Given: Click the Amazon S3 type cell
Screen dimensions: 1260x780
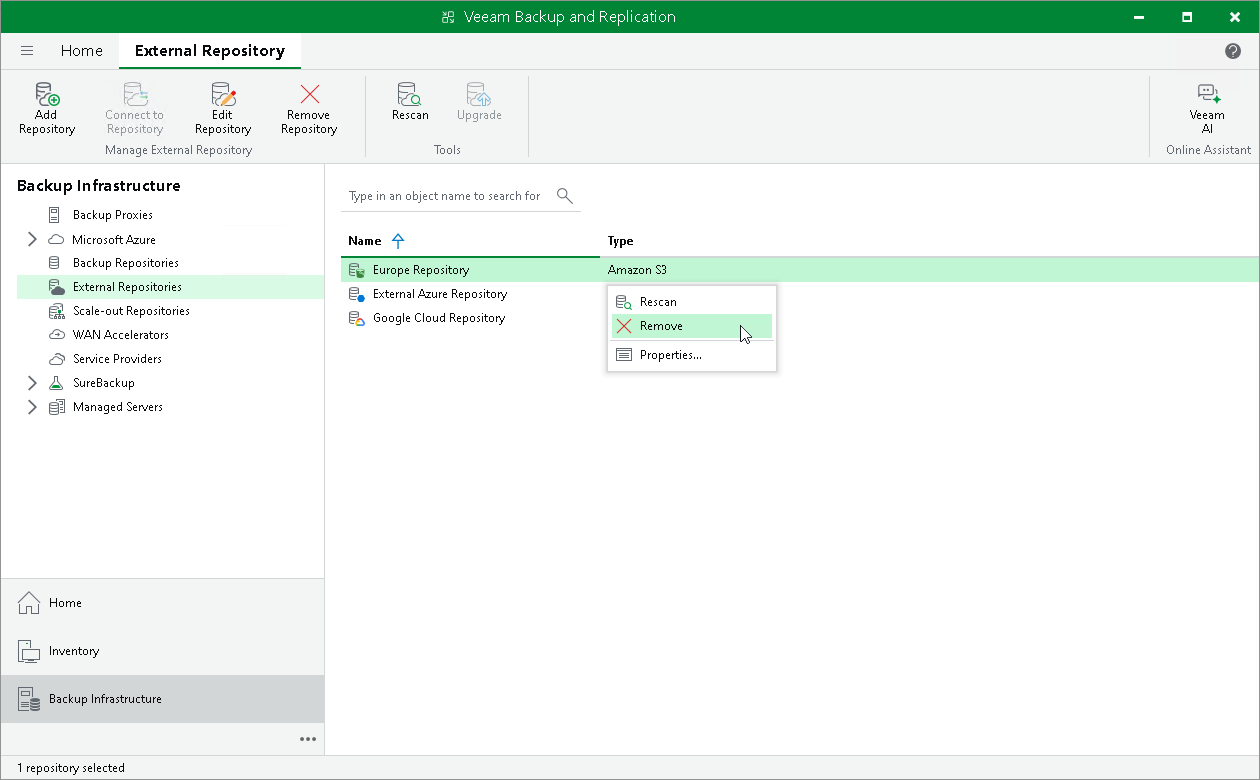Looking at the screenshot, I should coord(637,270).
